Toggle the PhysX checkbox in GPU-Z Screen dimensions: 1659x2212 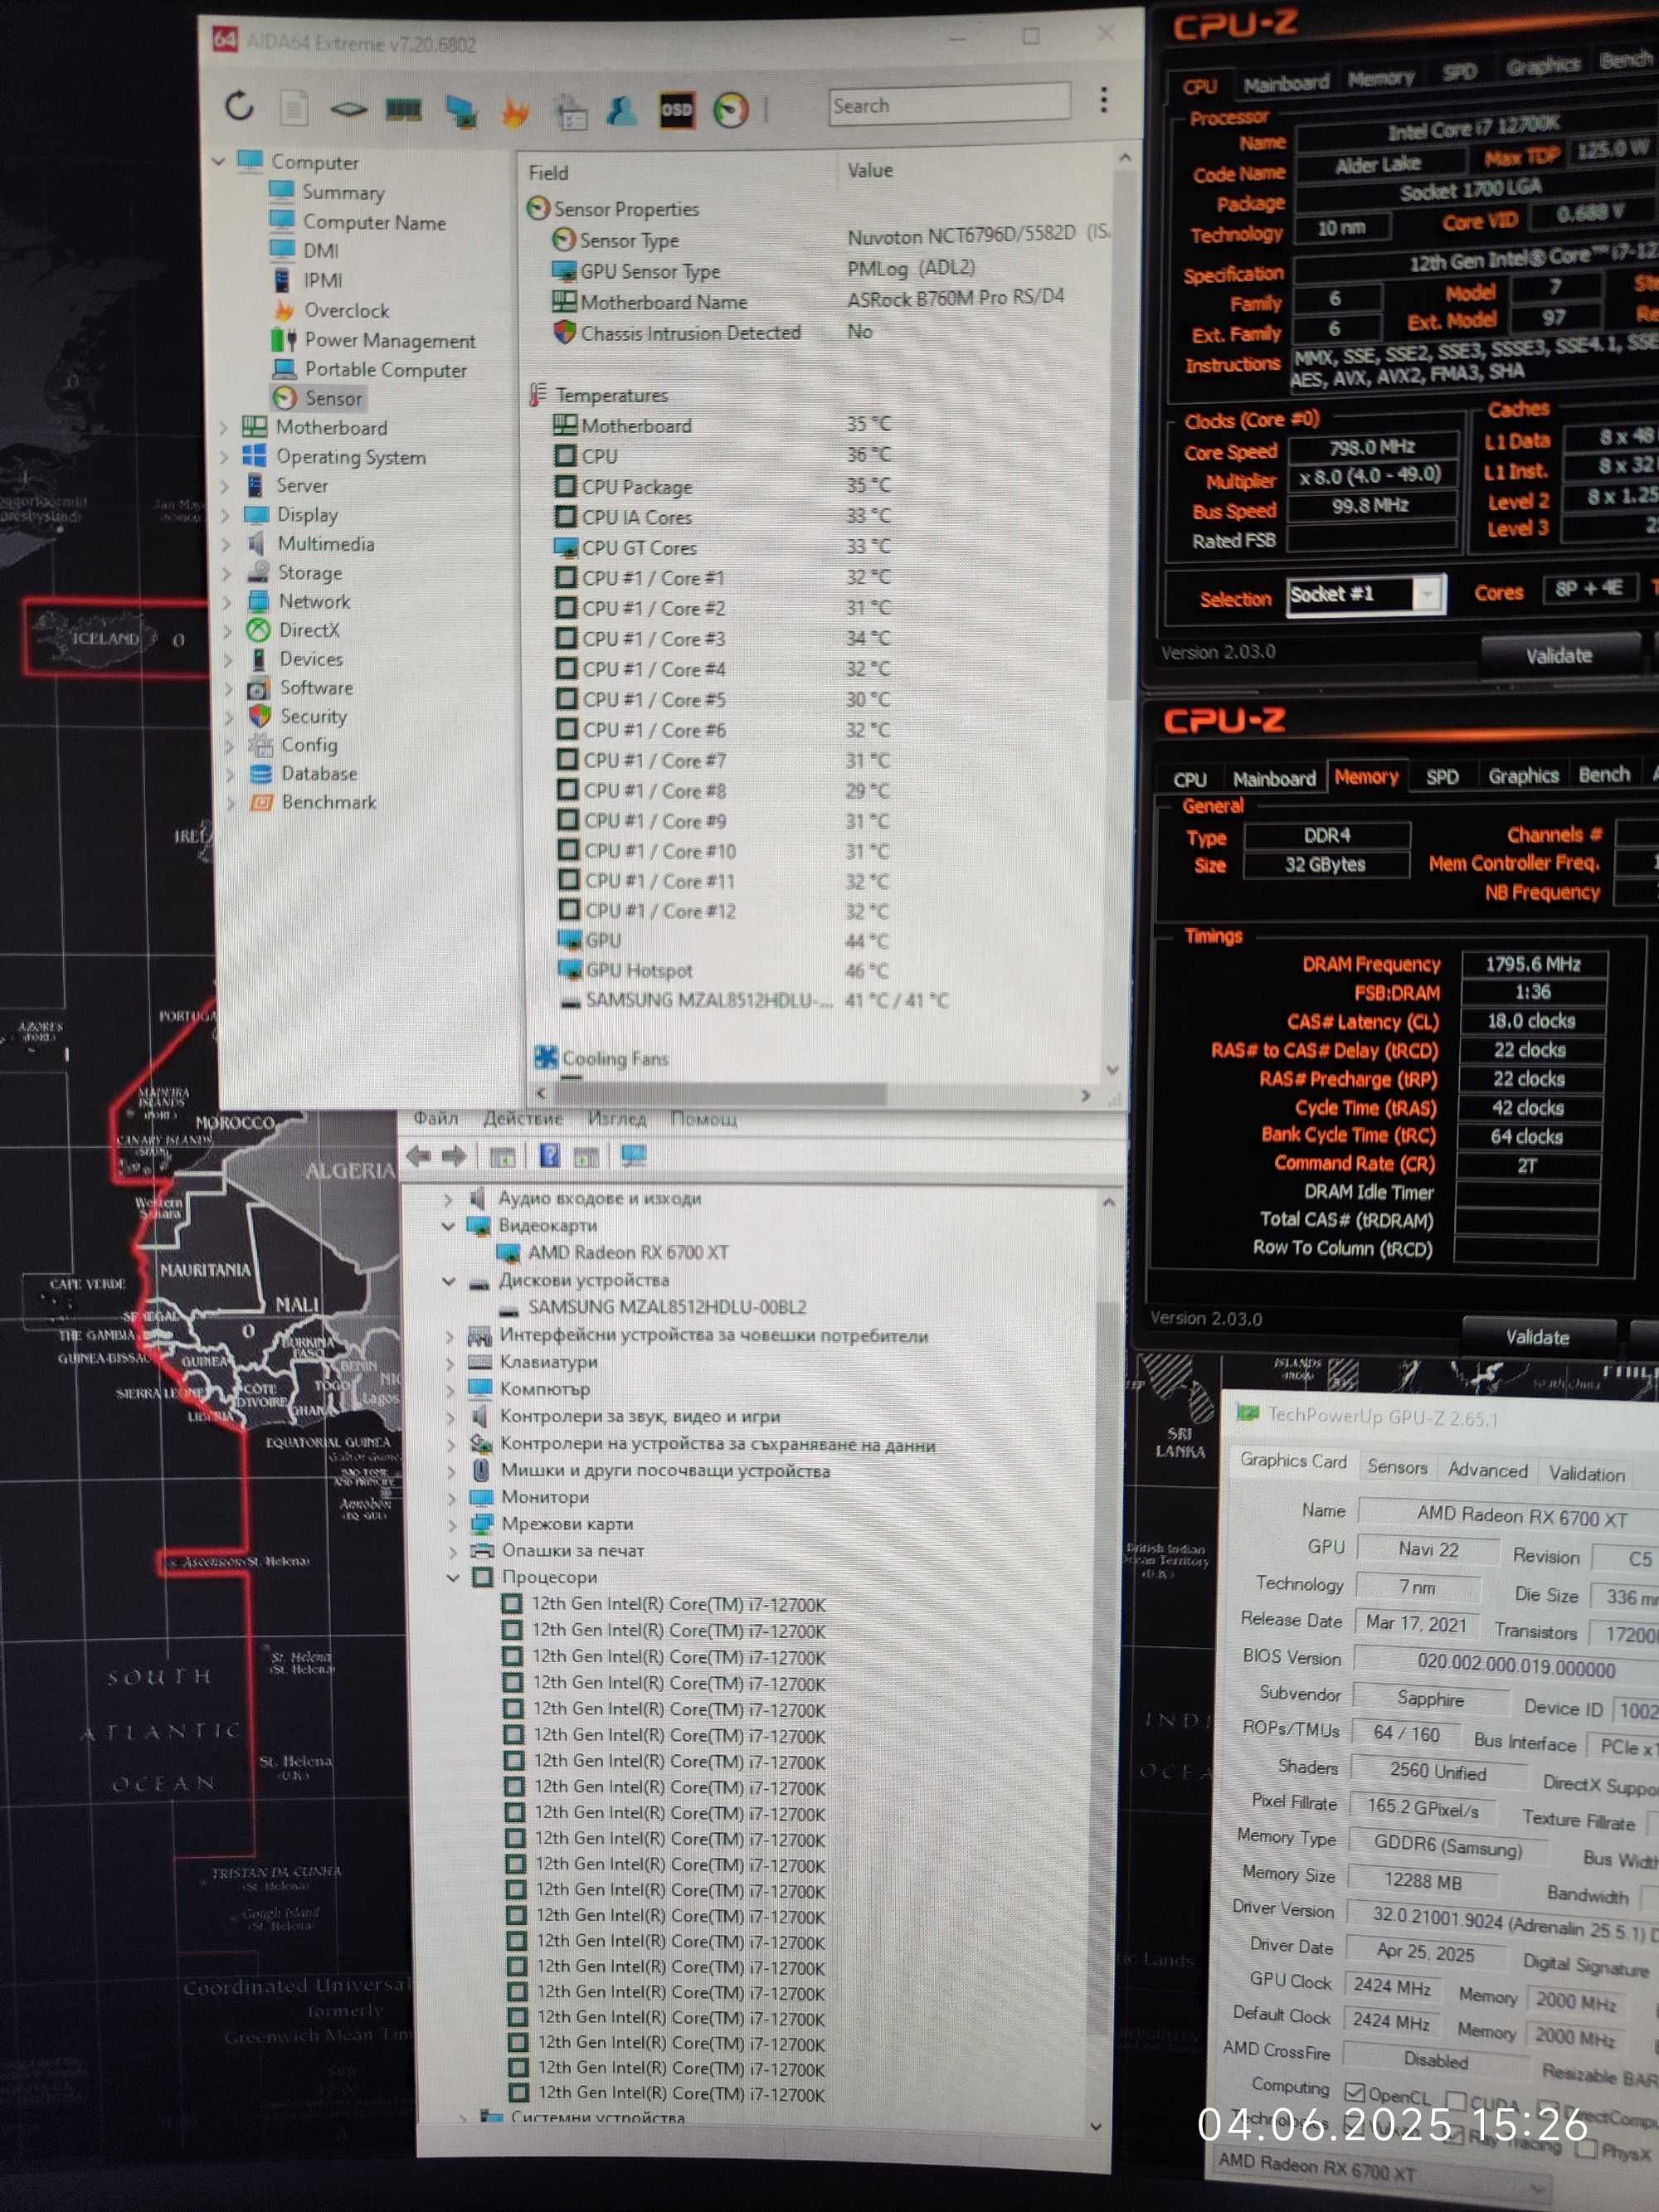coord(1584,2150)
